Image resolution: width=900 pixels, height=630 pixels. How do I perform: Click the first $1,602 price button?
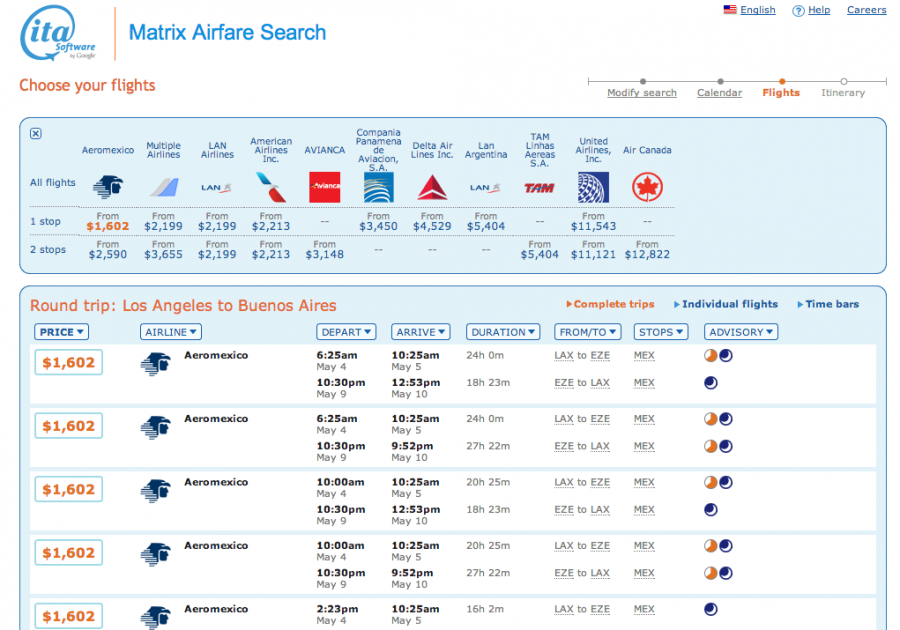click(68, 362)
